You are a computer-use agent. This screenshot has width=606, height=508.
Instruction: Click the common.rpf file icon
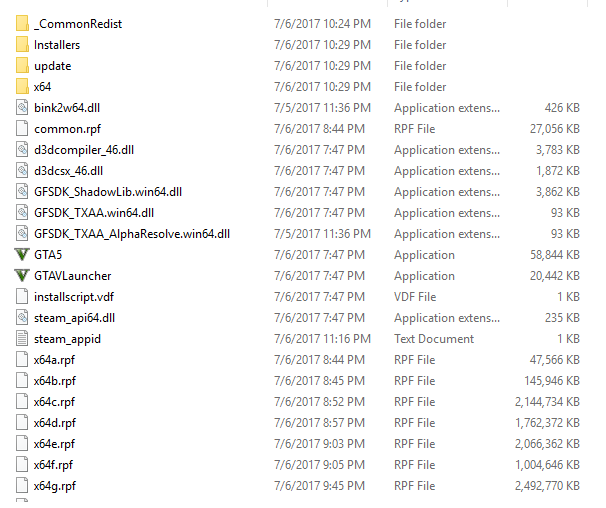tap(22, 129)
